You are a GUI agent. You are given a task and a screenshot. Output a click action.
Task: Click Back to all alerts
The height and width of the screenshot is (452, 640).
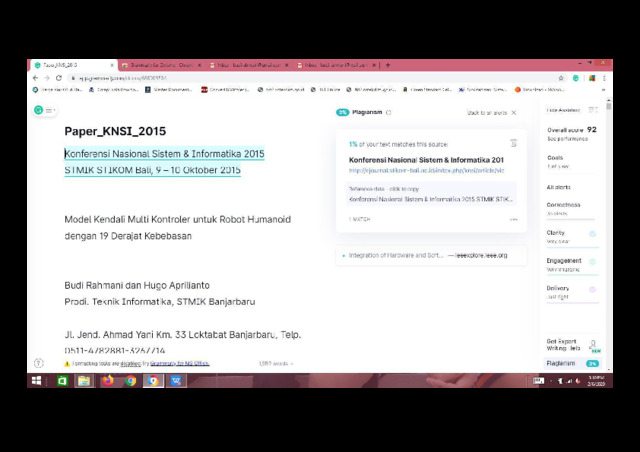[x=487, y=113]
